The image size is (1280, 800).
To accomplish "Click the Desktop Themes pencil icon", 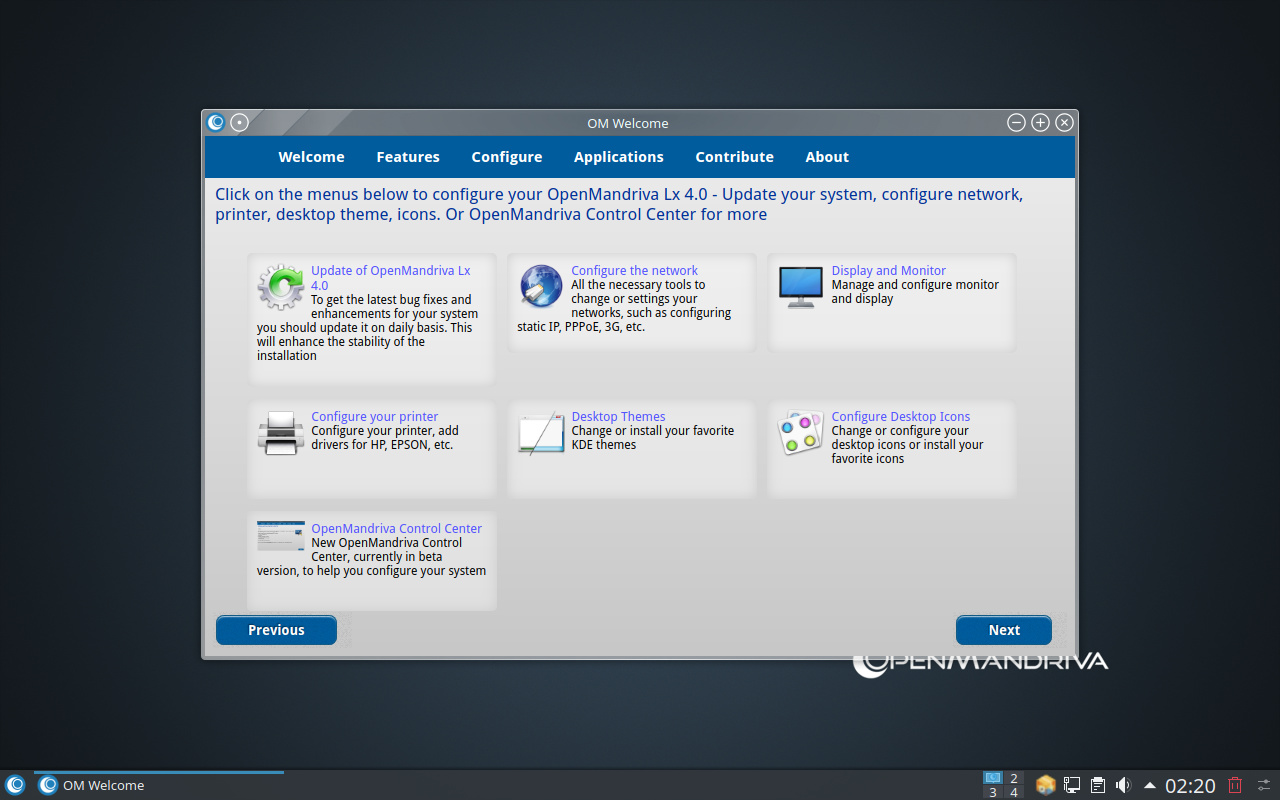I will (x=541, y=432).
